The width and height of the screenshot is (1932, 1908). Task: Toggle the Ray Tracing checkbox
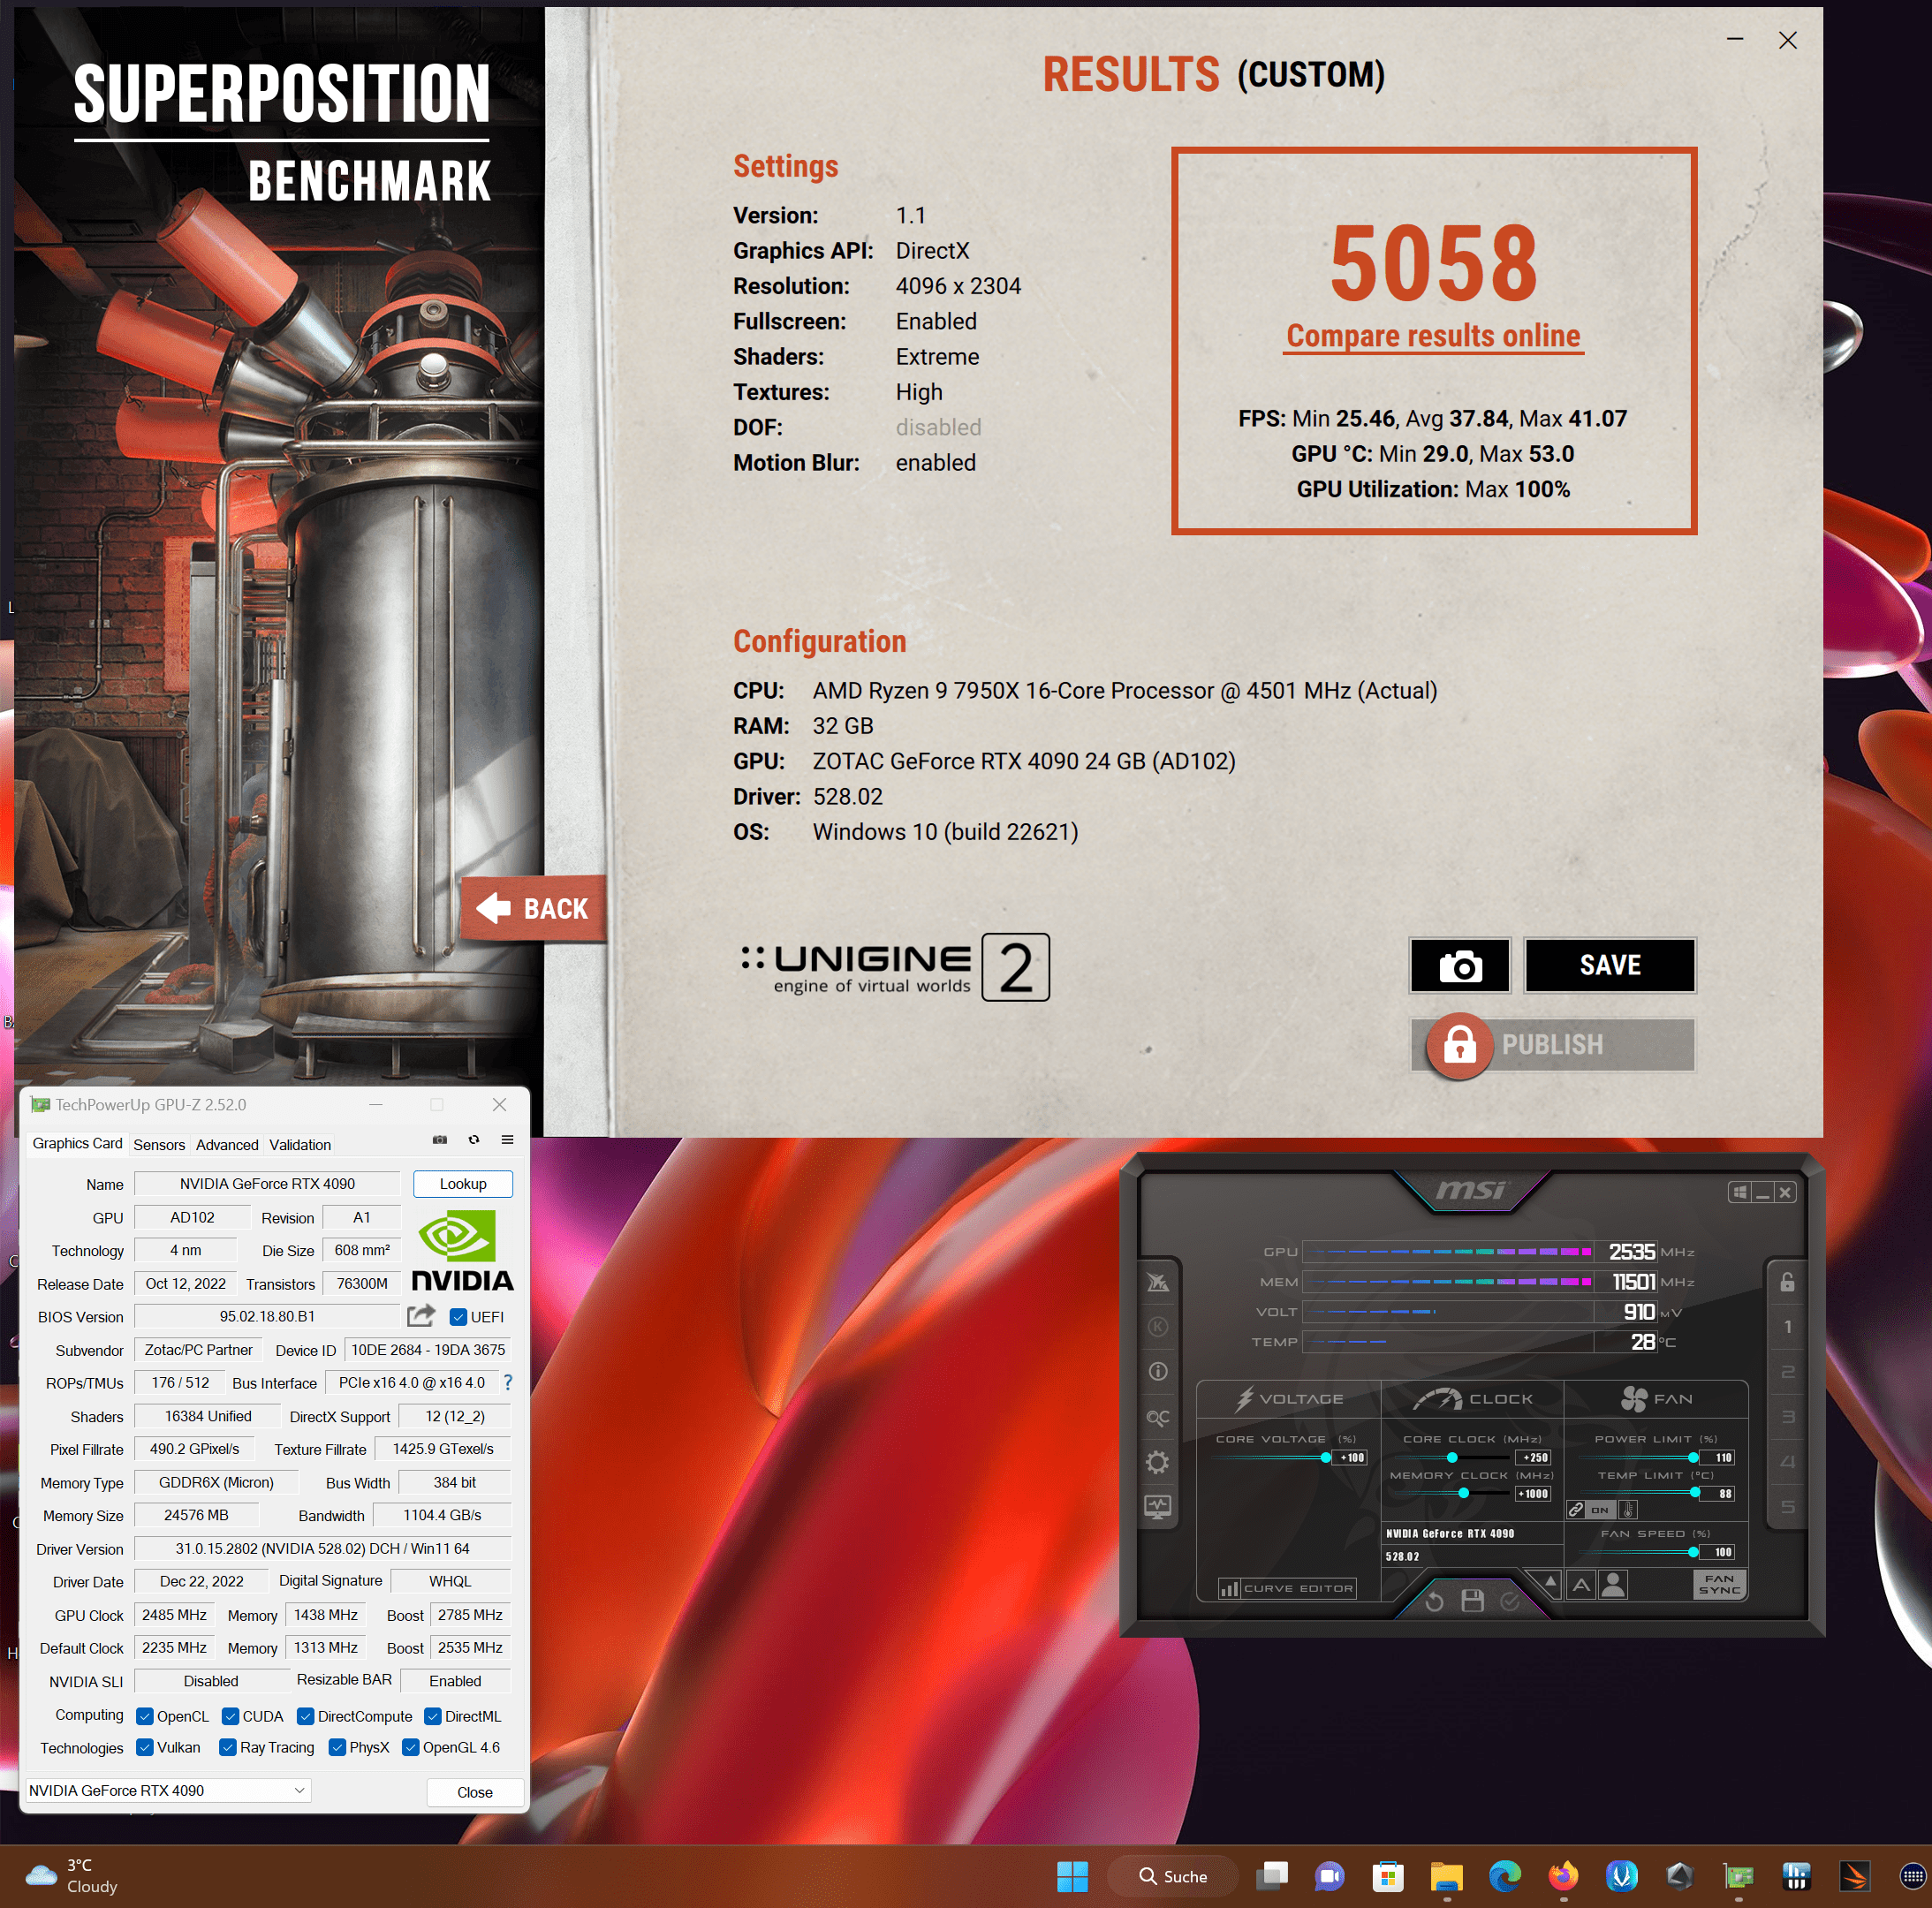pos(227,1747)
